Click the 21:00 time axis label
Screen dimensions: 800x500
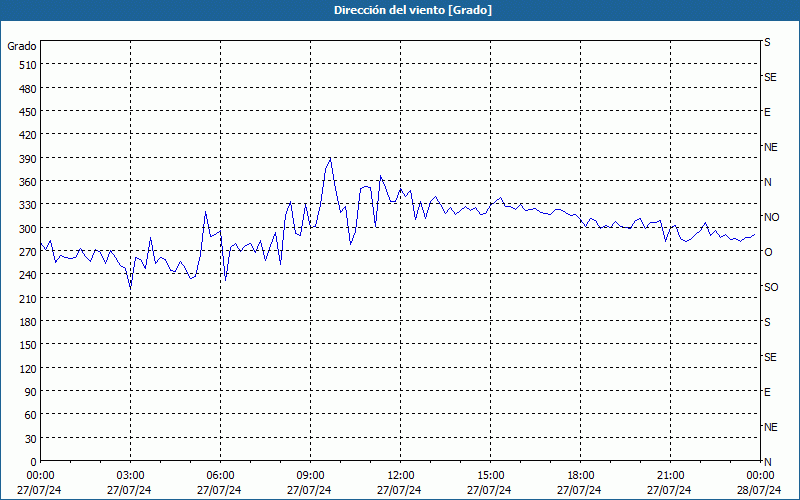tap(670, 476)
